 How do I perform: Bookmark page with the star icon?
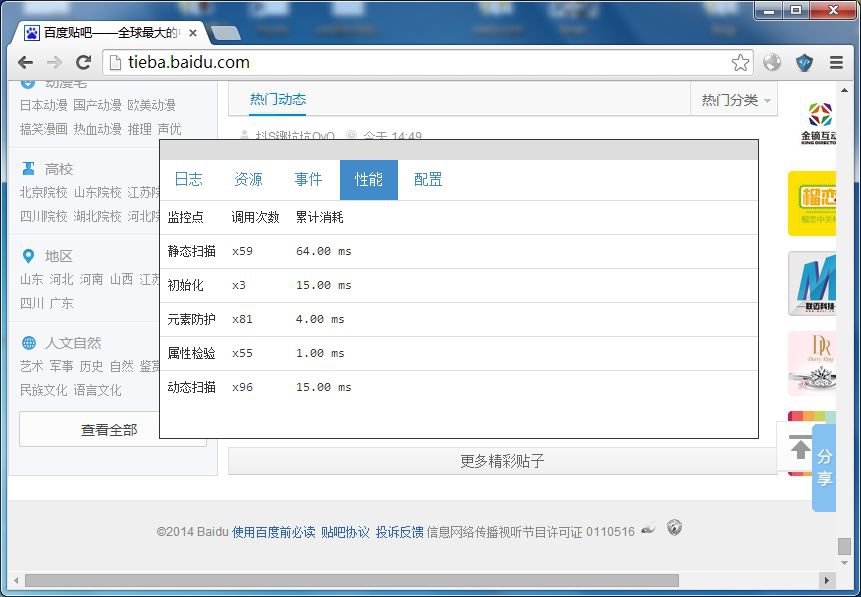click(740, 63)
